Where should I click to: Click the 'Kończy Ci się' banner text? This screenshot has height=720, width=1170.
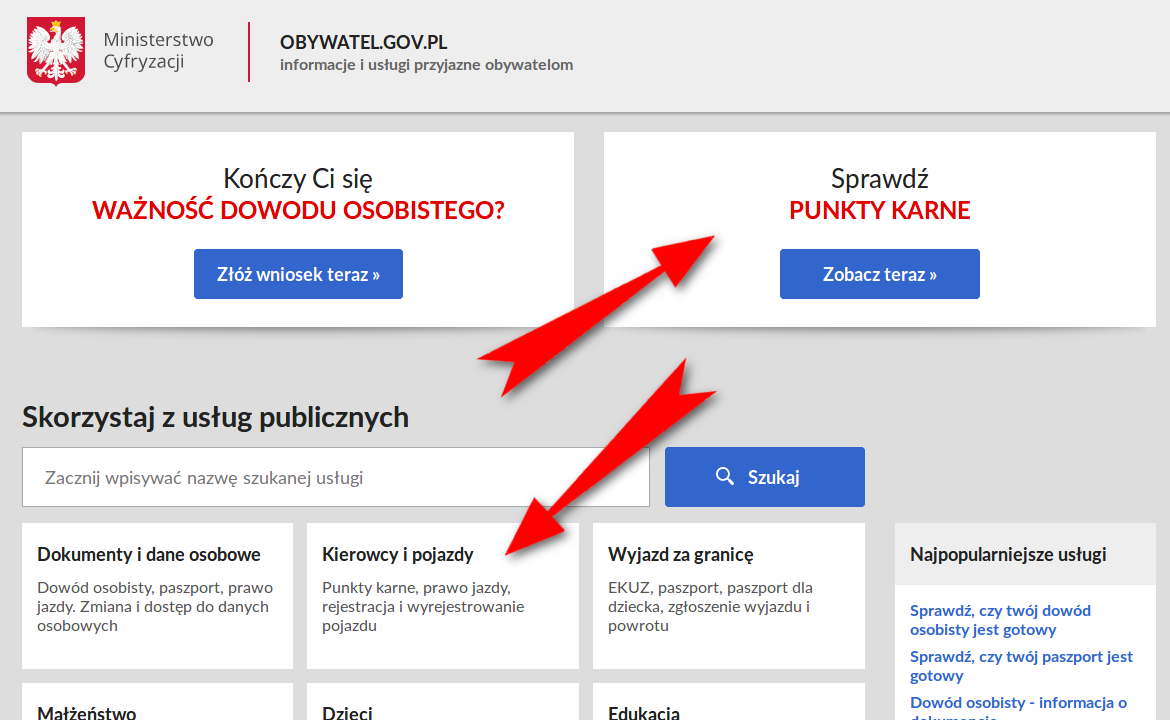(x=298, y=178)
